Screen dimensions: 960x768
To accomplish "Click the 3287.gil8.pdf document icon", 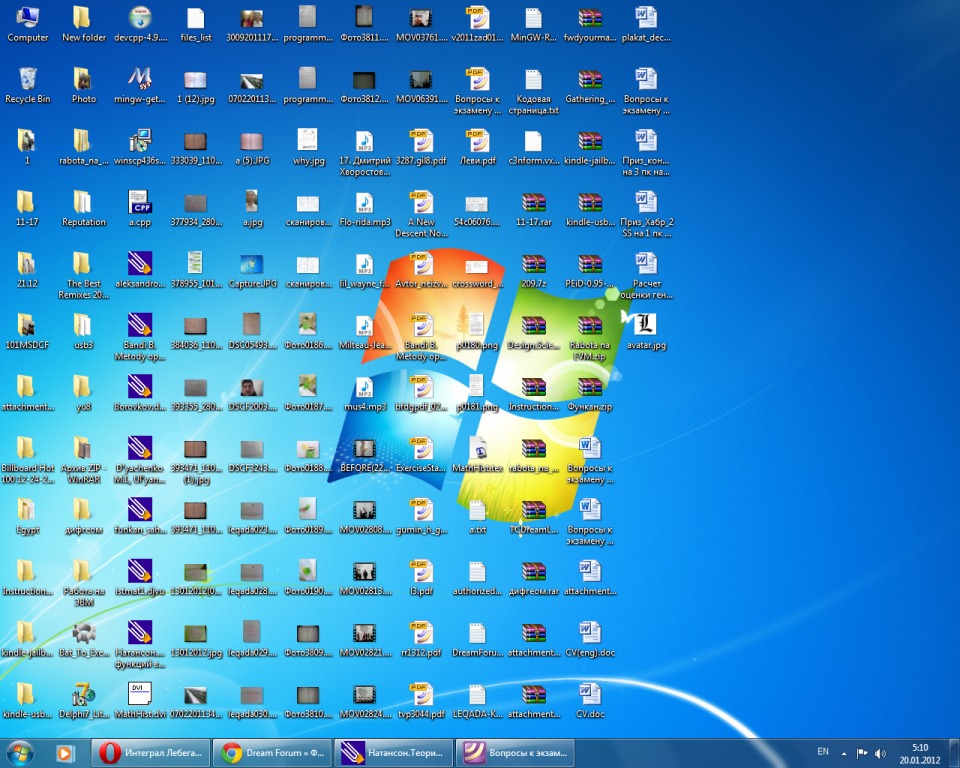I will [x=421, y=148].
